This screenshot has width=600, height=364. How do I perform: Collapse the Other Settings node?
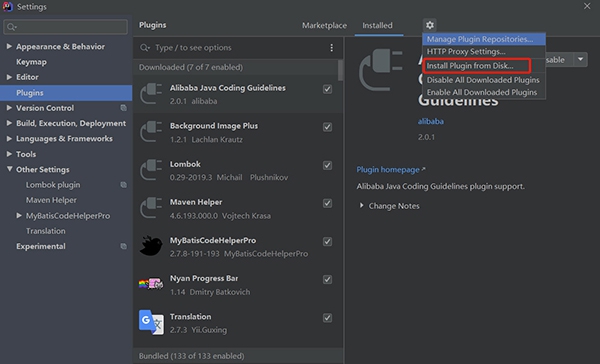click(x=9, y=169)
